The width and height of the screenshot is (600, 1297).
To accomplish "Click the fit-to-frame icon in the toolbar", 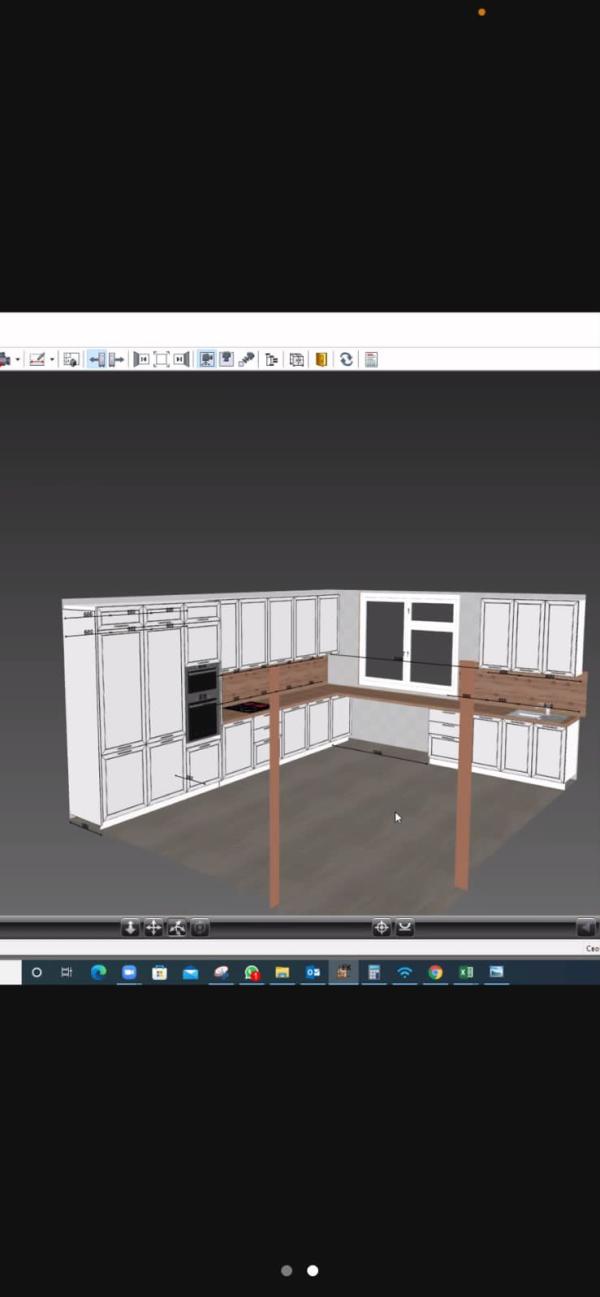I will click(x=161, y=359).
